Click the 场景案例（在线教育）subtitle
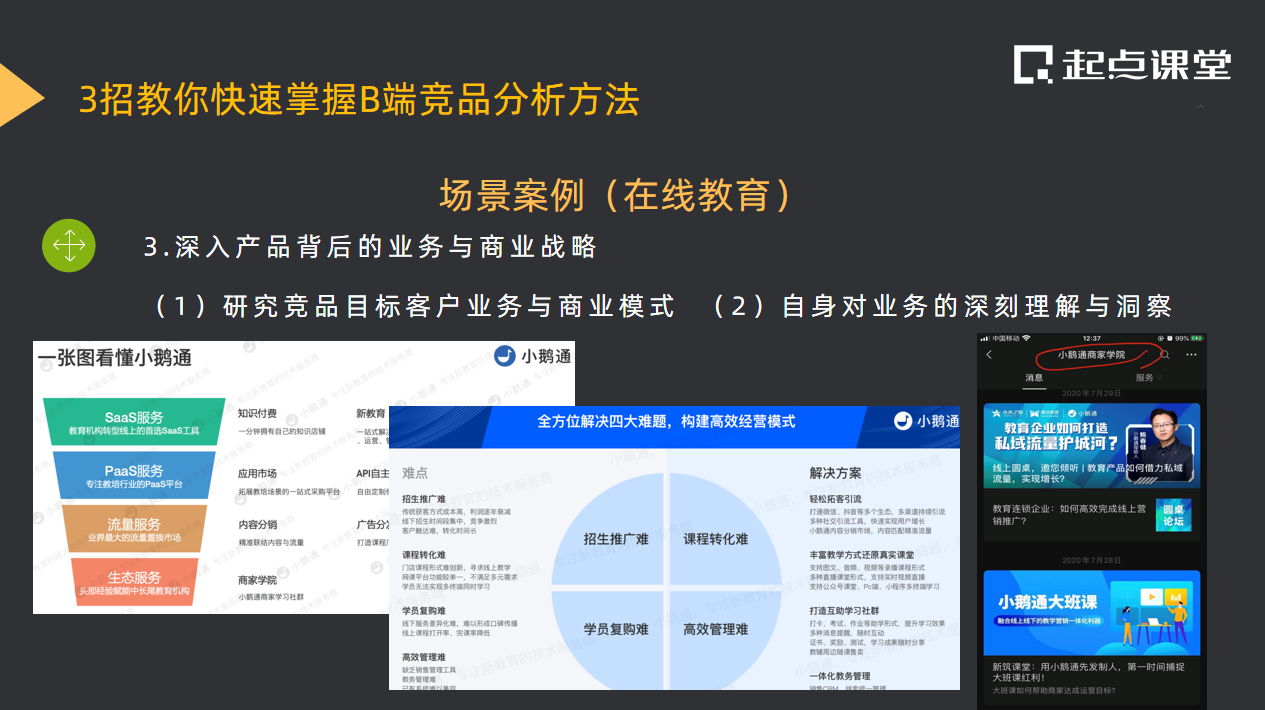This screenshot has height=710, width=1265. pyautogui.click(x=617, y=195)
